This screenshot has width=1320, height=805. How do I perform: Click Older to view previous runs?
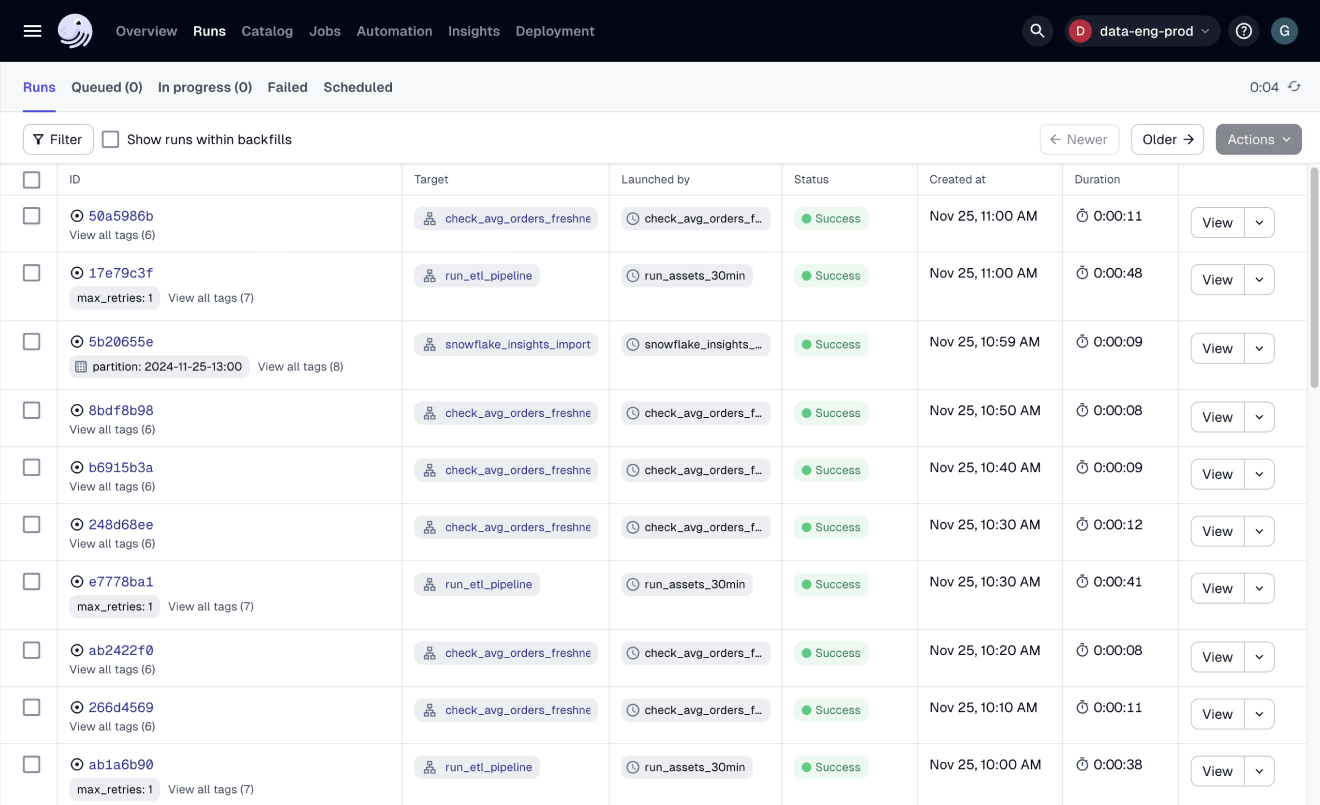coord(1167,139)
